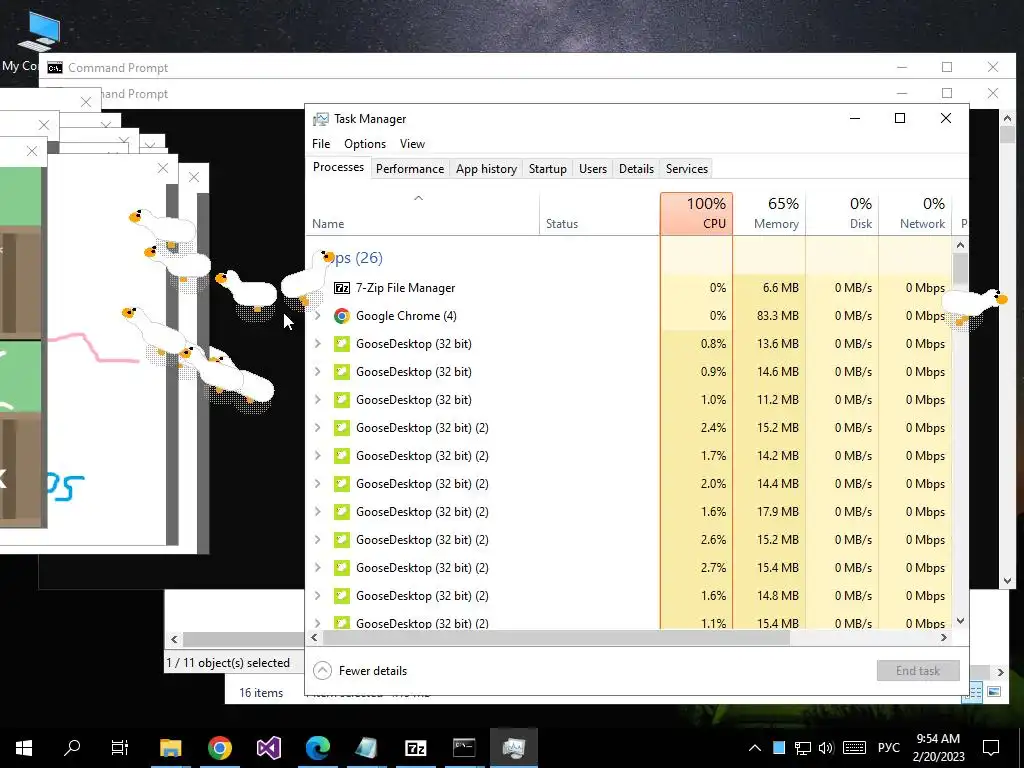Viewport: 1024px width, 768px height.
Task: Open the volume tray icon
Action: (x=826, y=748)
